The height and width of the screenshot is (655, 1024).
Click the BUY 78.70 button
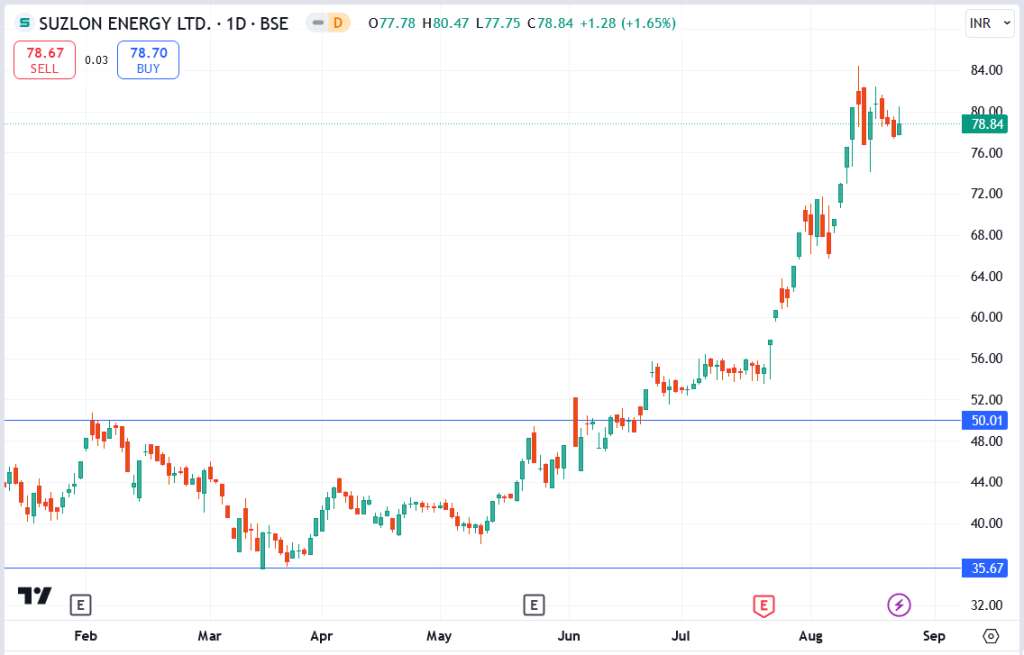148,59
